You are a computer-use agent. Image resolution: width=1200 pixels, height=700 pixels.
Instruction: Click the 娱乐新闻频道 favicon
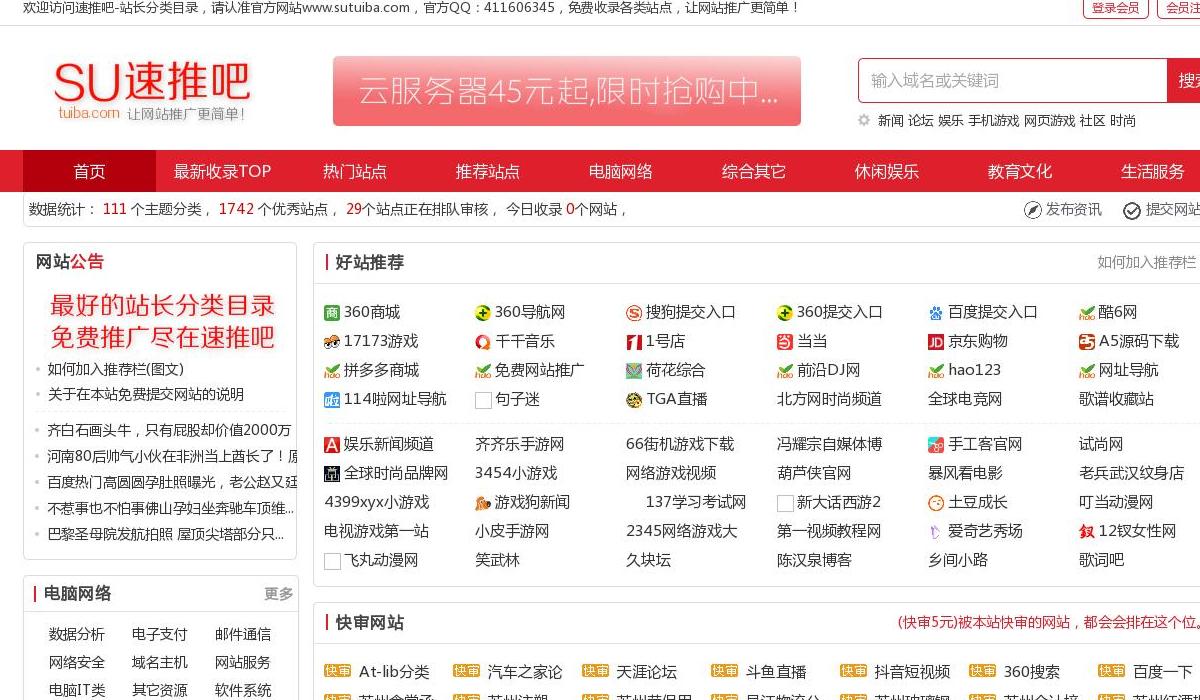pyautogui.click(x=332, y=445)
